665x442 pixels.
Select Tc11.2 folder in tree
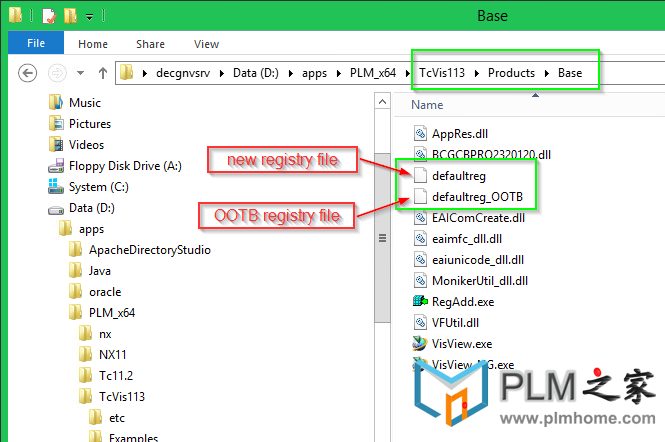116,376
